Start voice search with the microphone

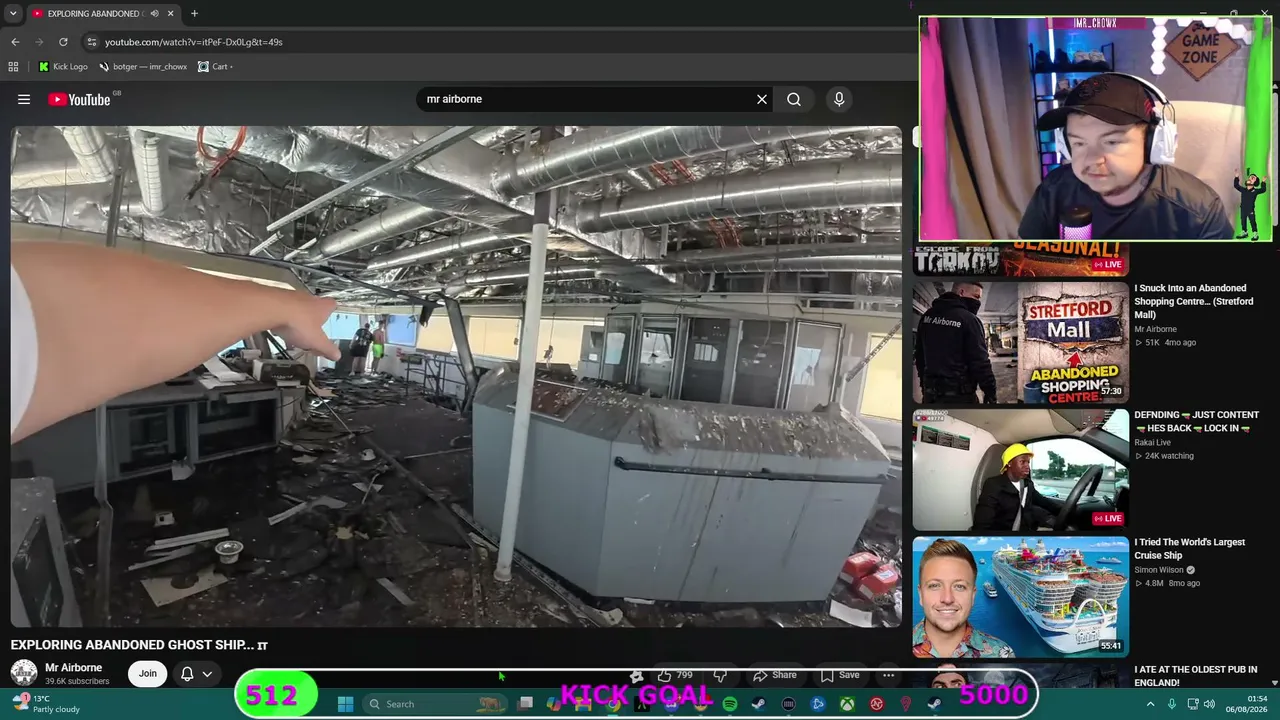pyautogui.click(x=839, y=99)
